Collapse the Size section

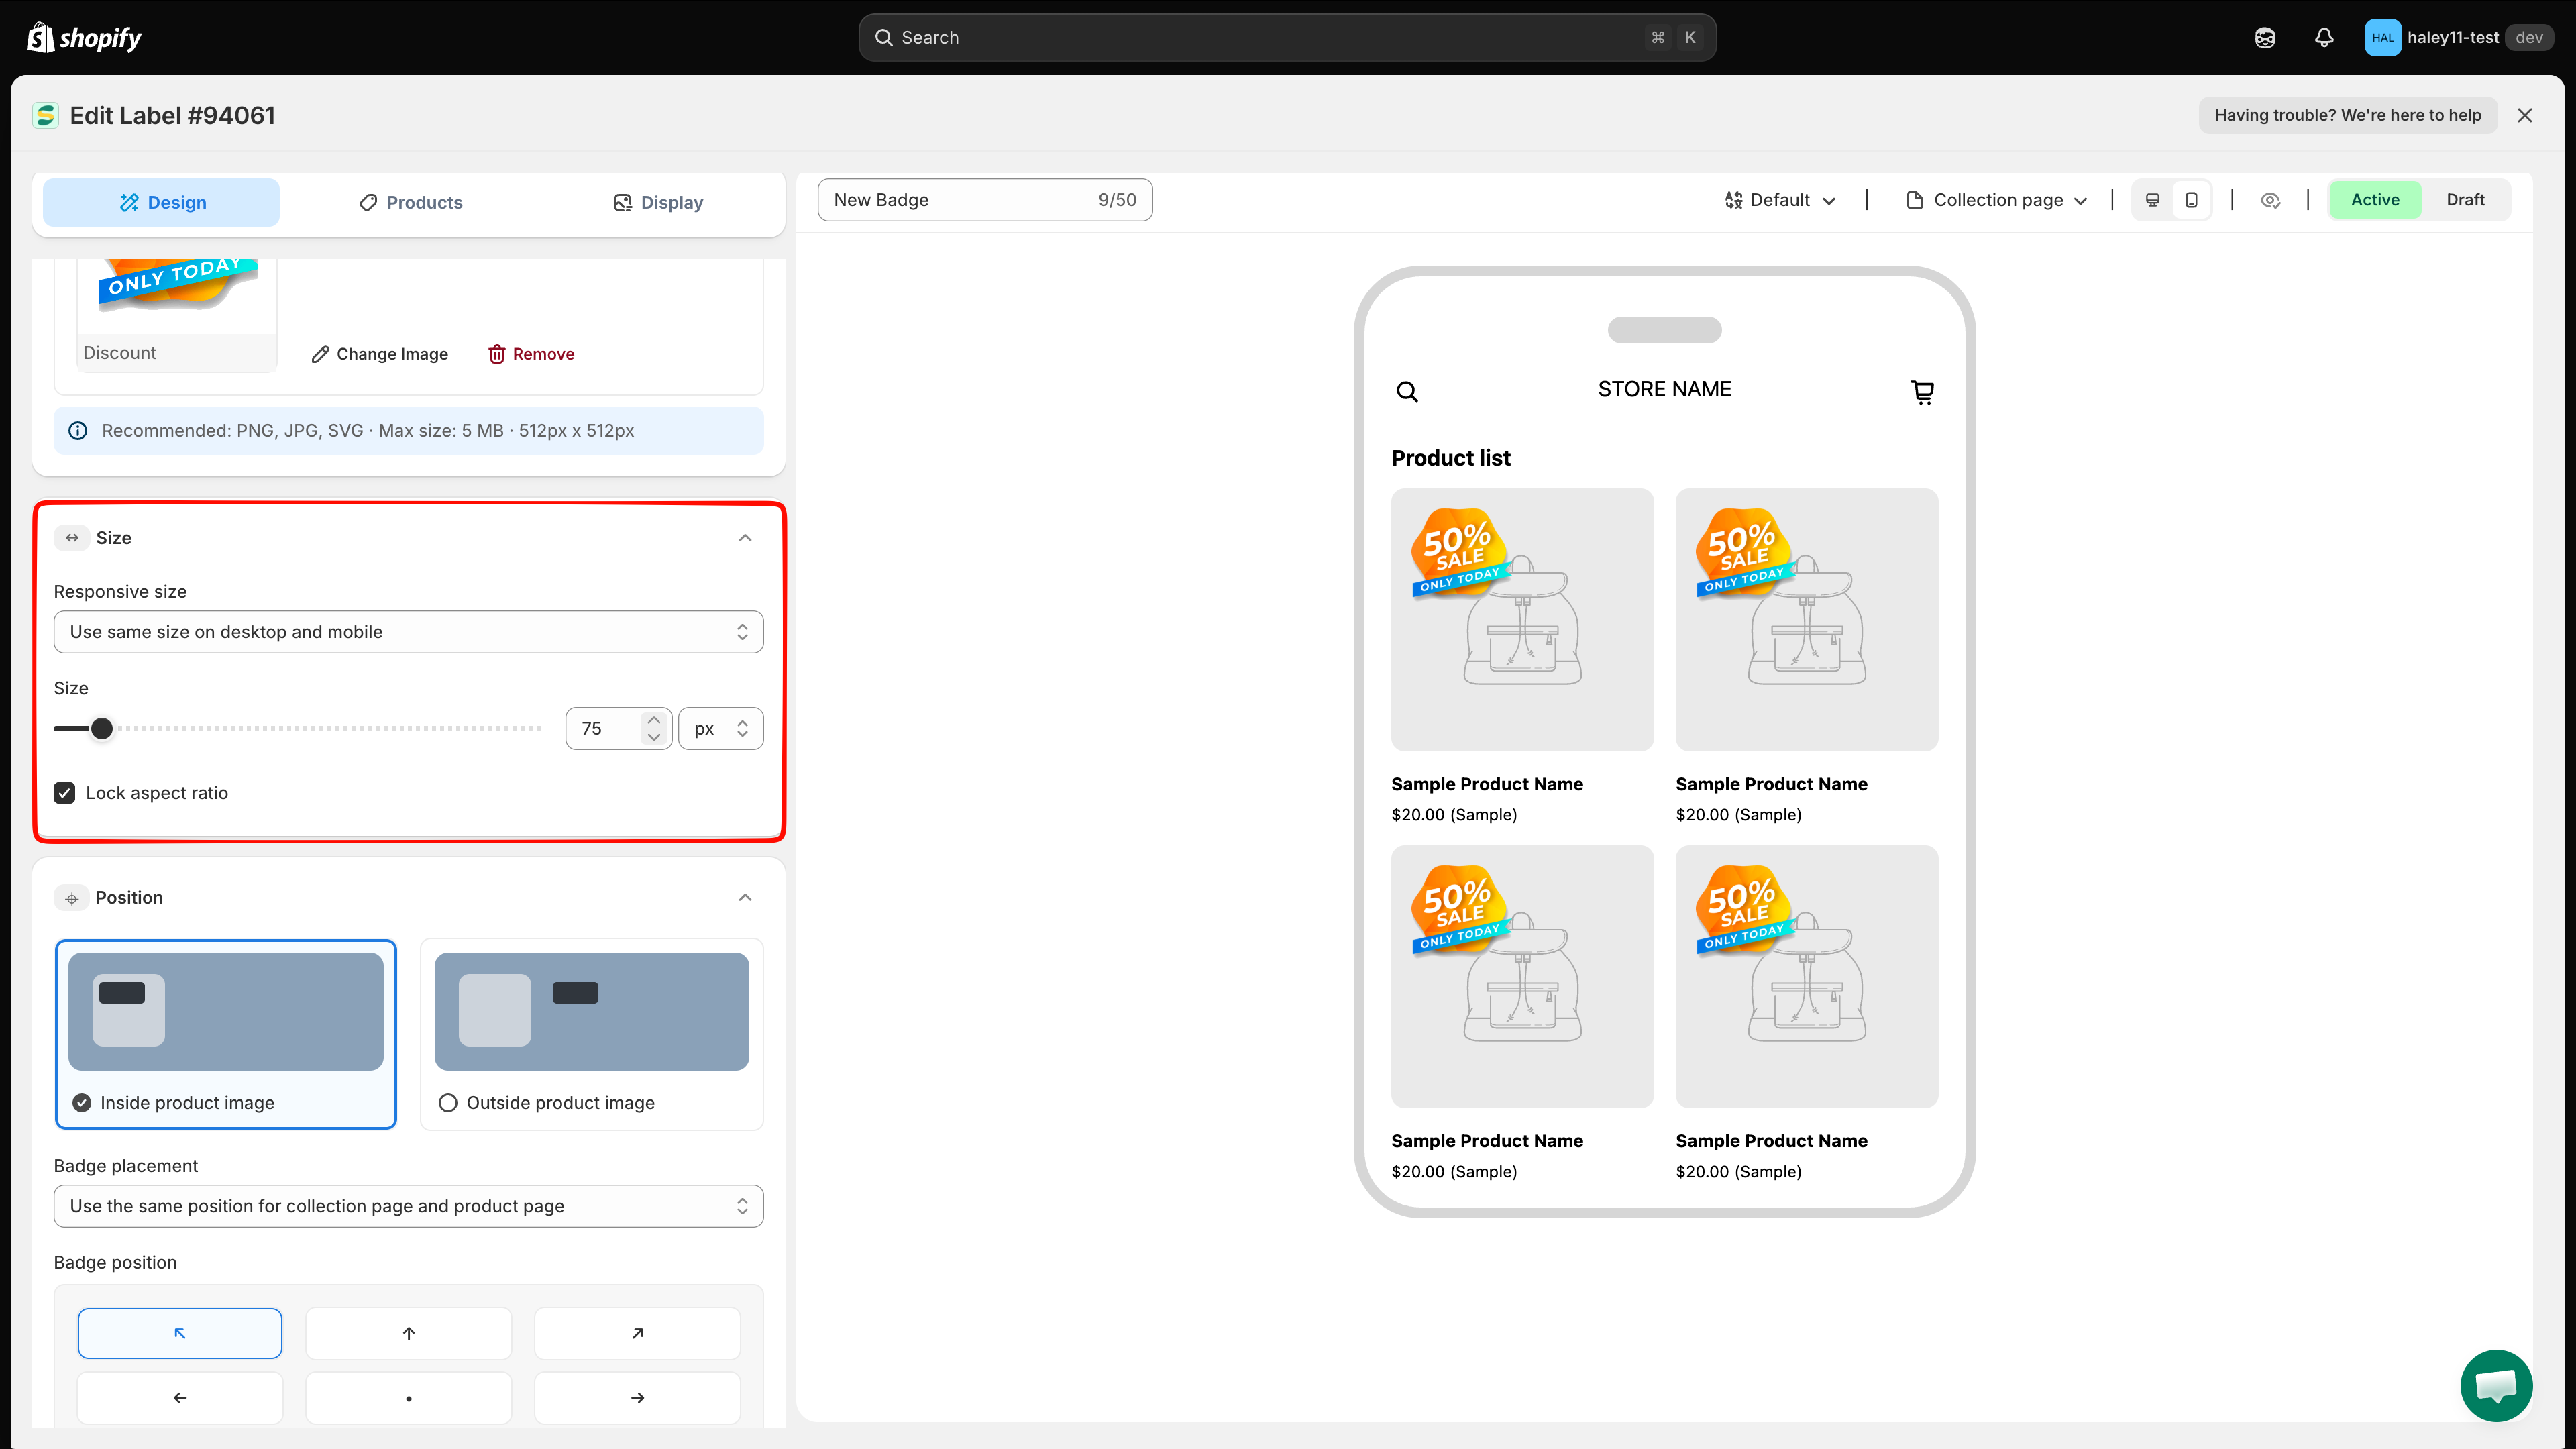point(745,538)
